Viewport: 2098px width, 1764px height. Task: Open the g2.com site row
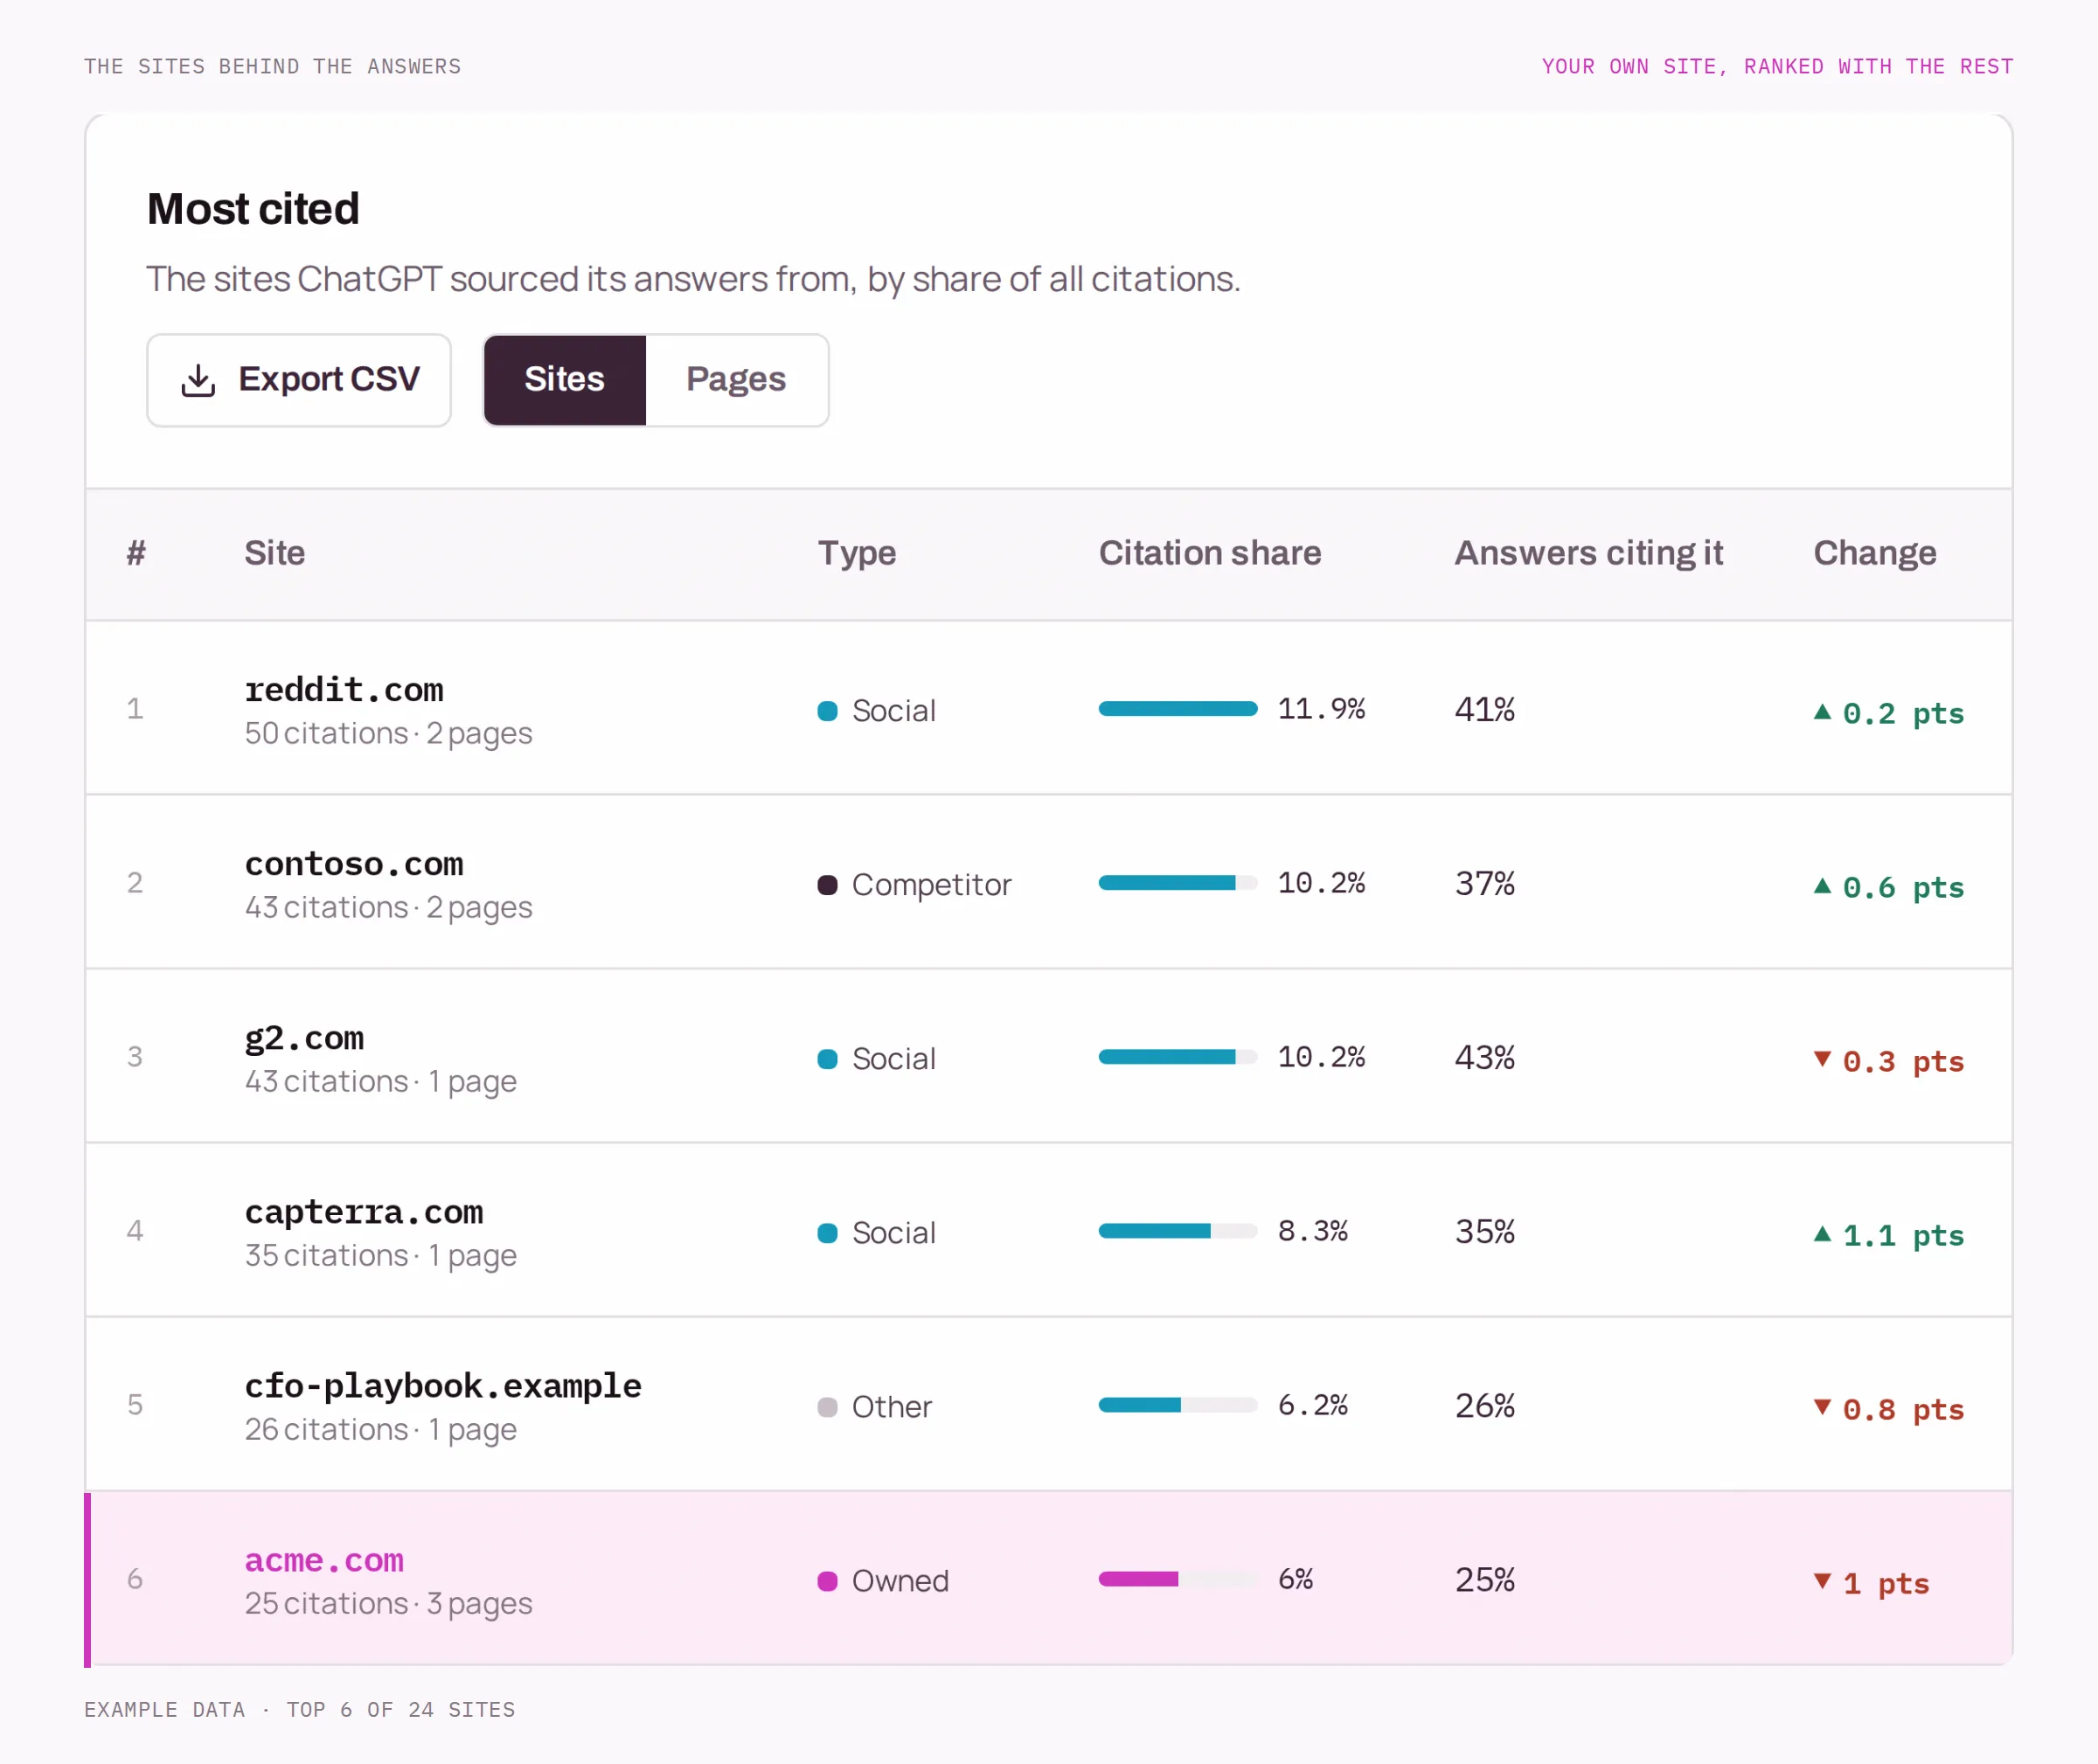point(1049,1056)
